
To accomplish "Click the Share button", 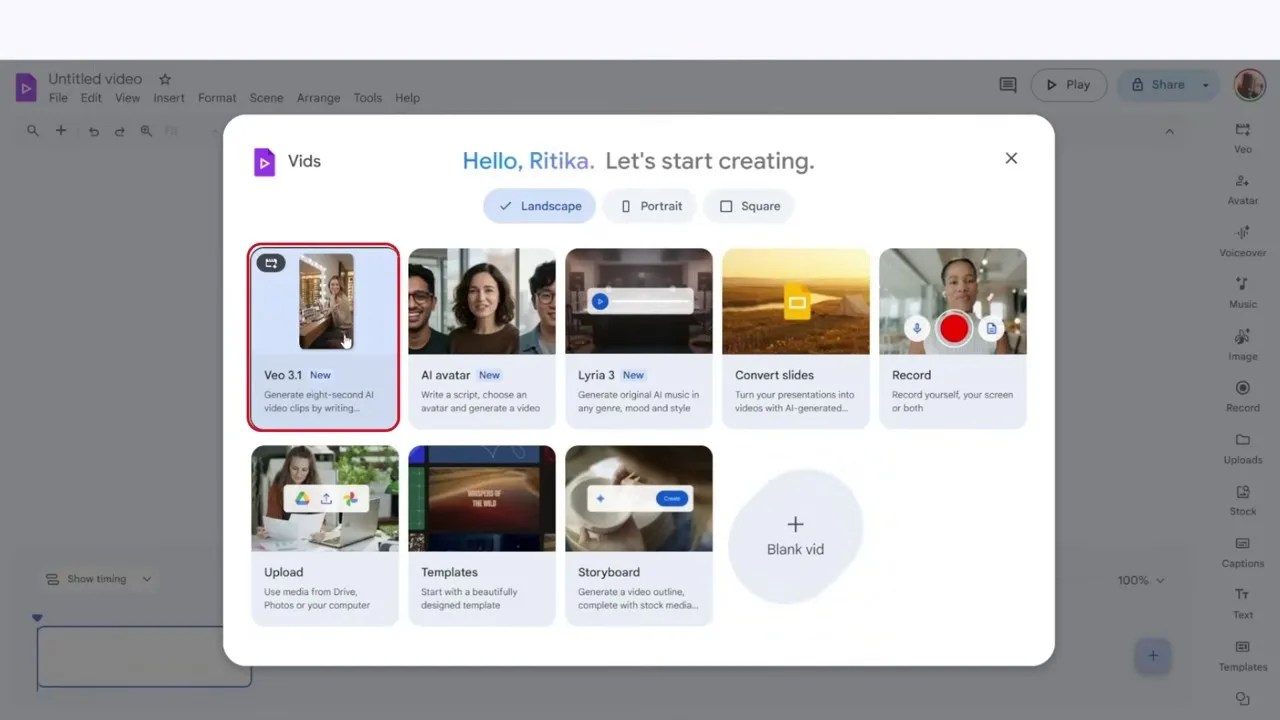I will coord(1157,85).
